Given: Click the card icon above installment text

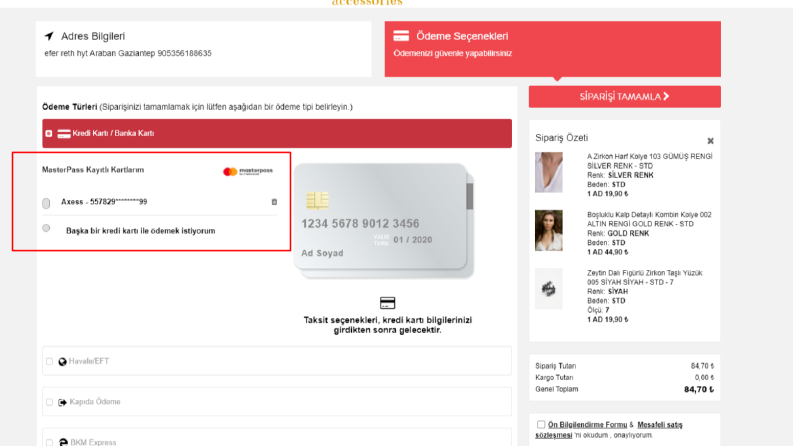Looking at the screenshot, I should (x=387, y=303).
